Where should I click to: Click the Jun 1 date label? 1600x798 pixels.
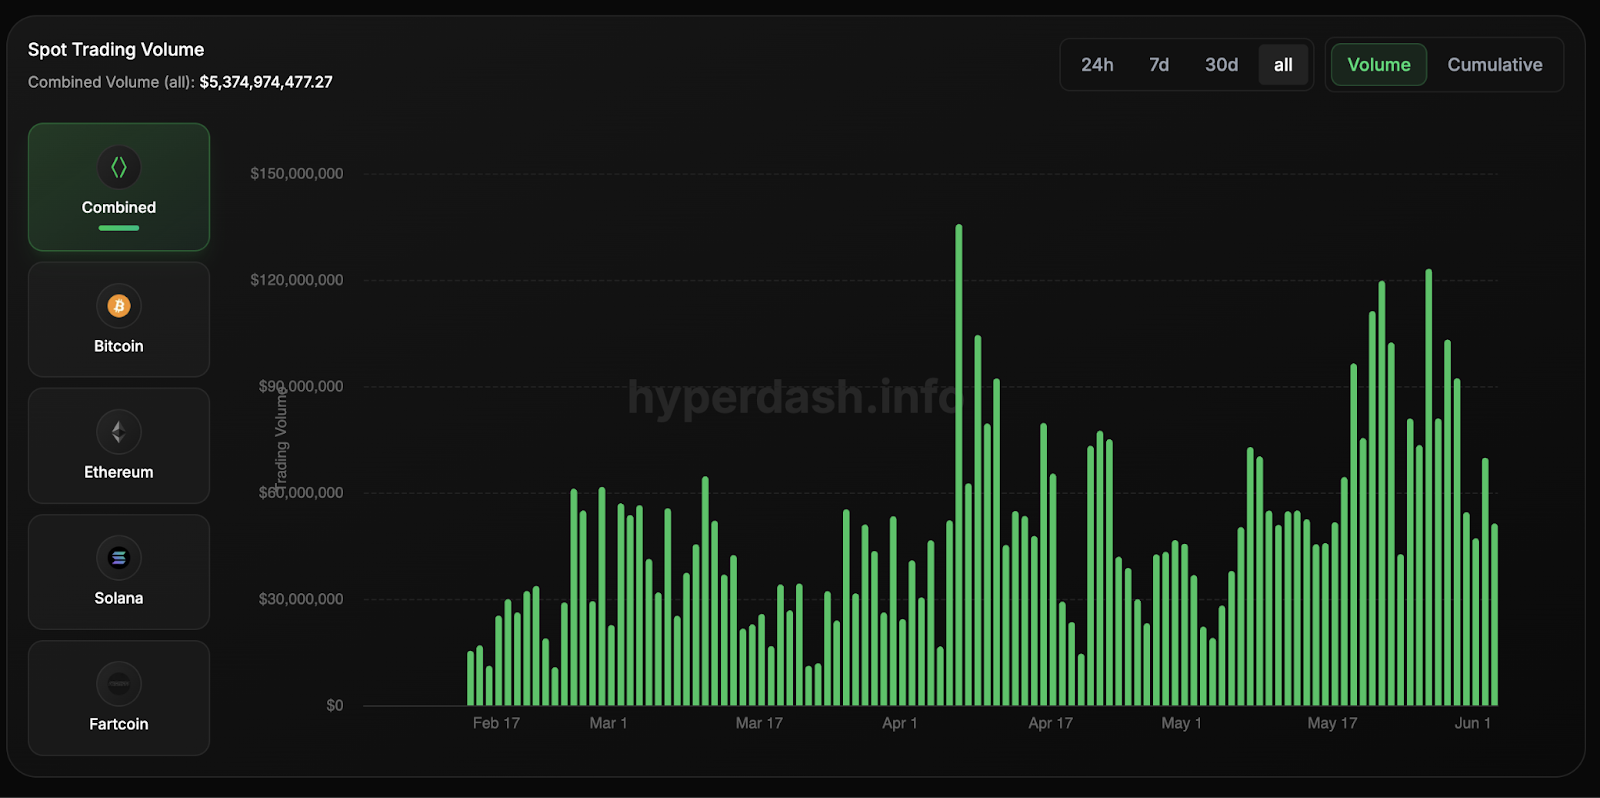point(1472,723)
